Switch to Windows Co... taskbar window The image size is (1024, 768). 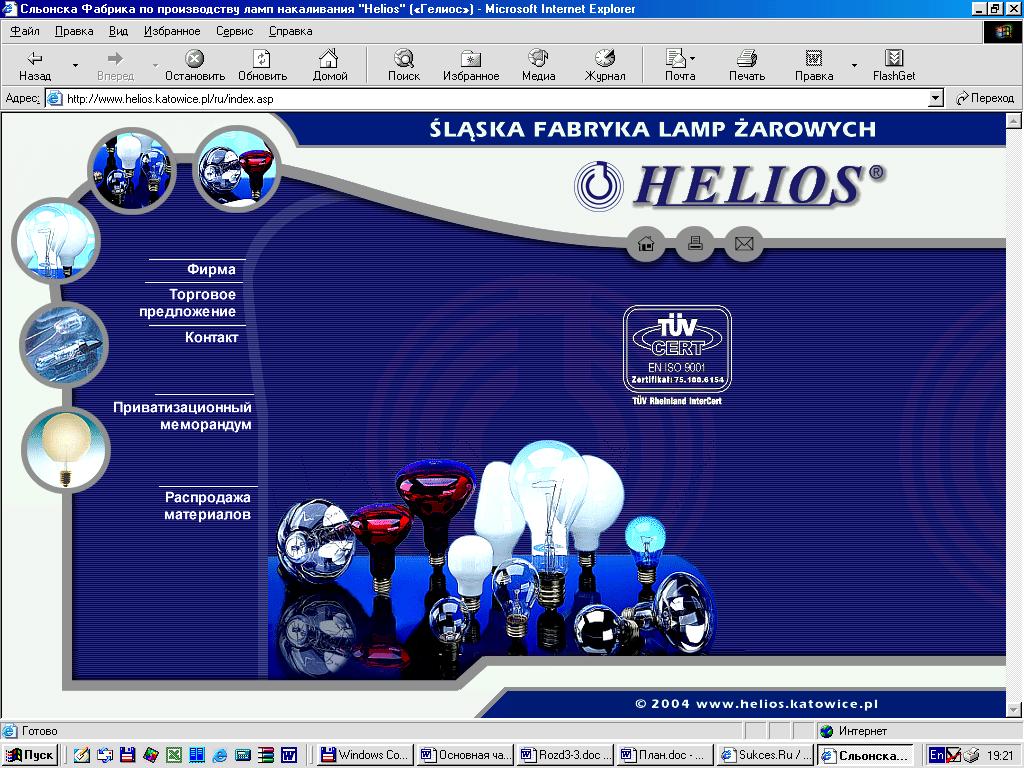coord(366,755)
